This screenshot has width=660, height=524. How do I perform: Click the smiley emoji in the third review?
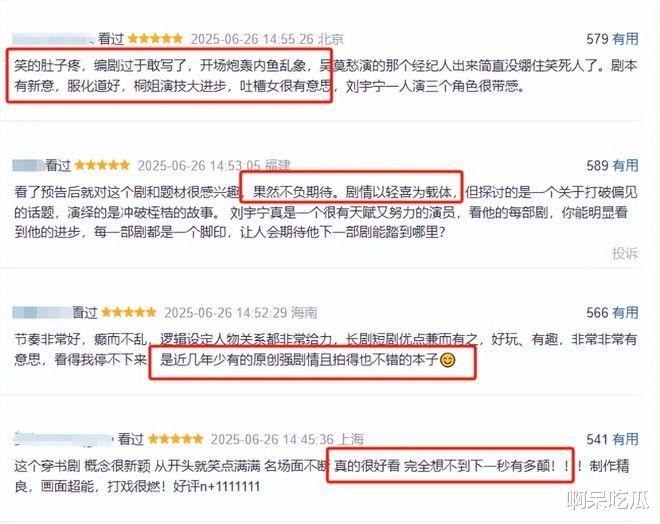pyautogui.click(x=447, y=360)
